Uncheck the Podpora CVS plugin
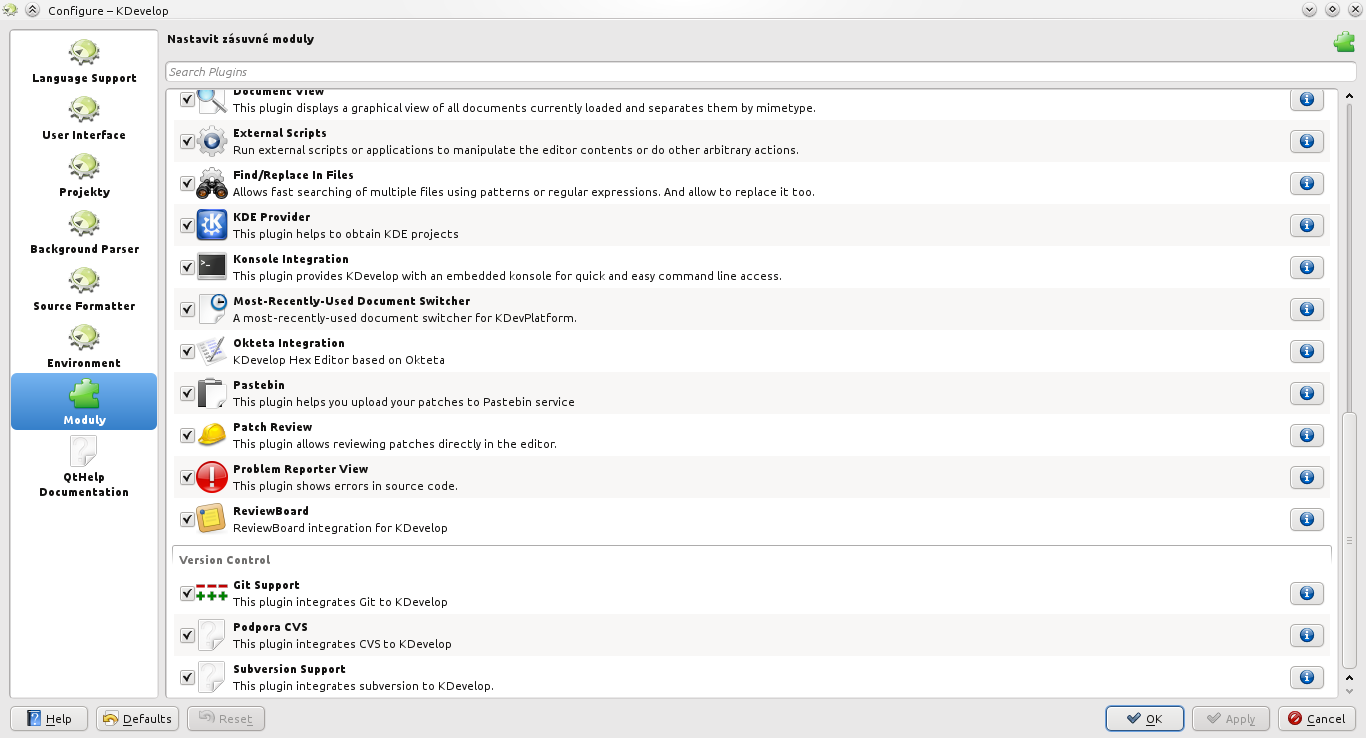 [187, 635]
